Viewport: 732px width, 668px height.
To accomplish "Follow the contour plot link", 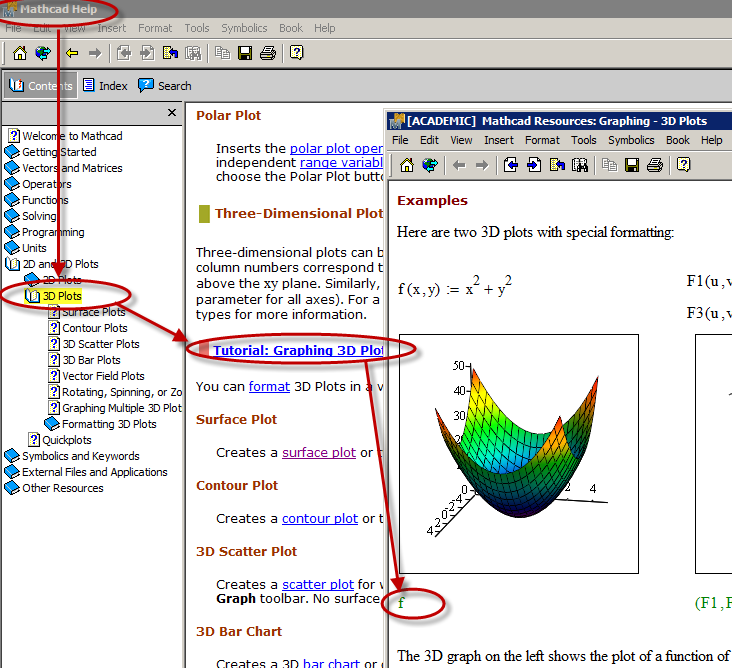I will (320, 519).
